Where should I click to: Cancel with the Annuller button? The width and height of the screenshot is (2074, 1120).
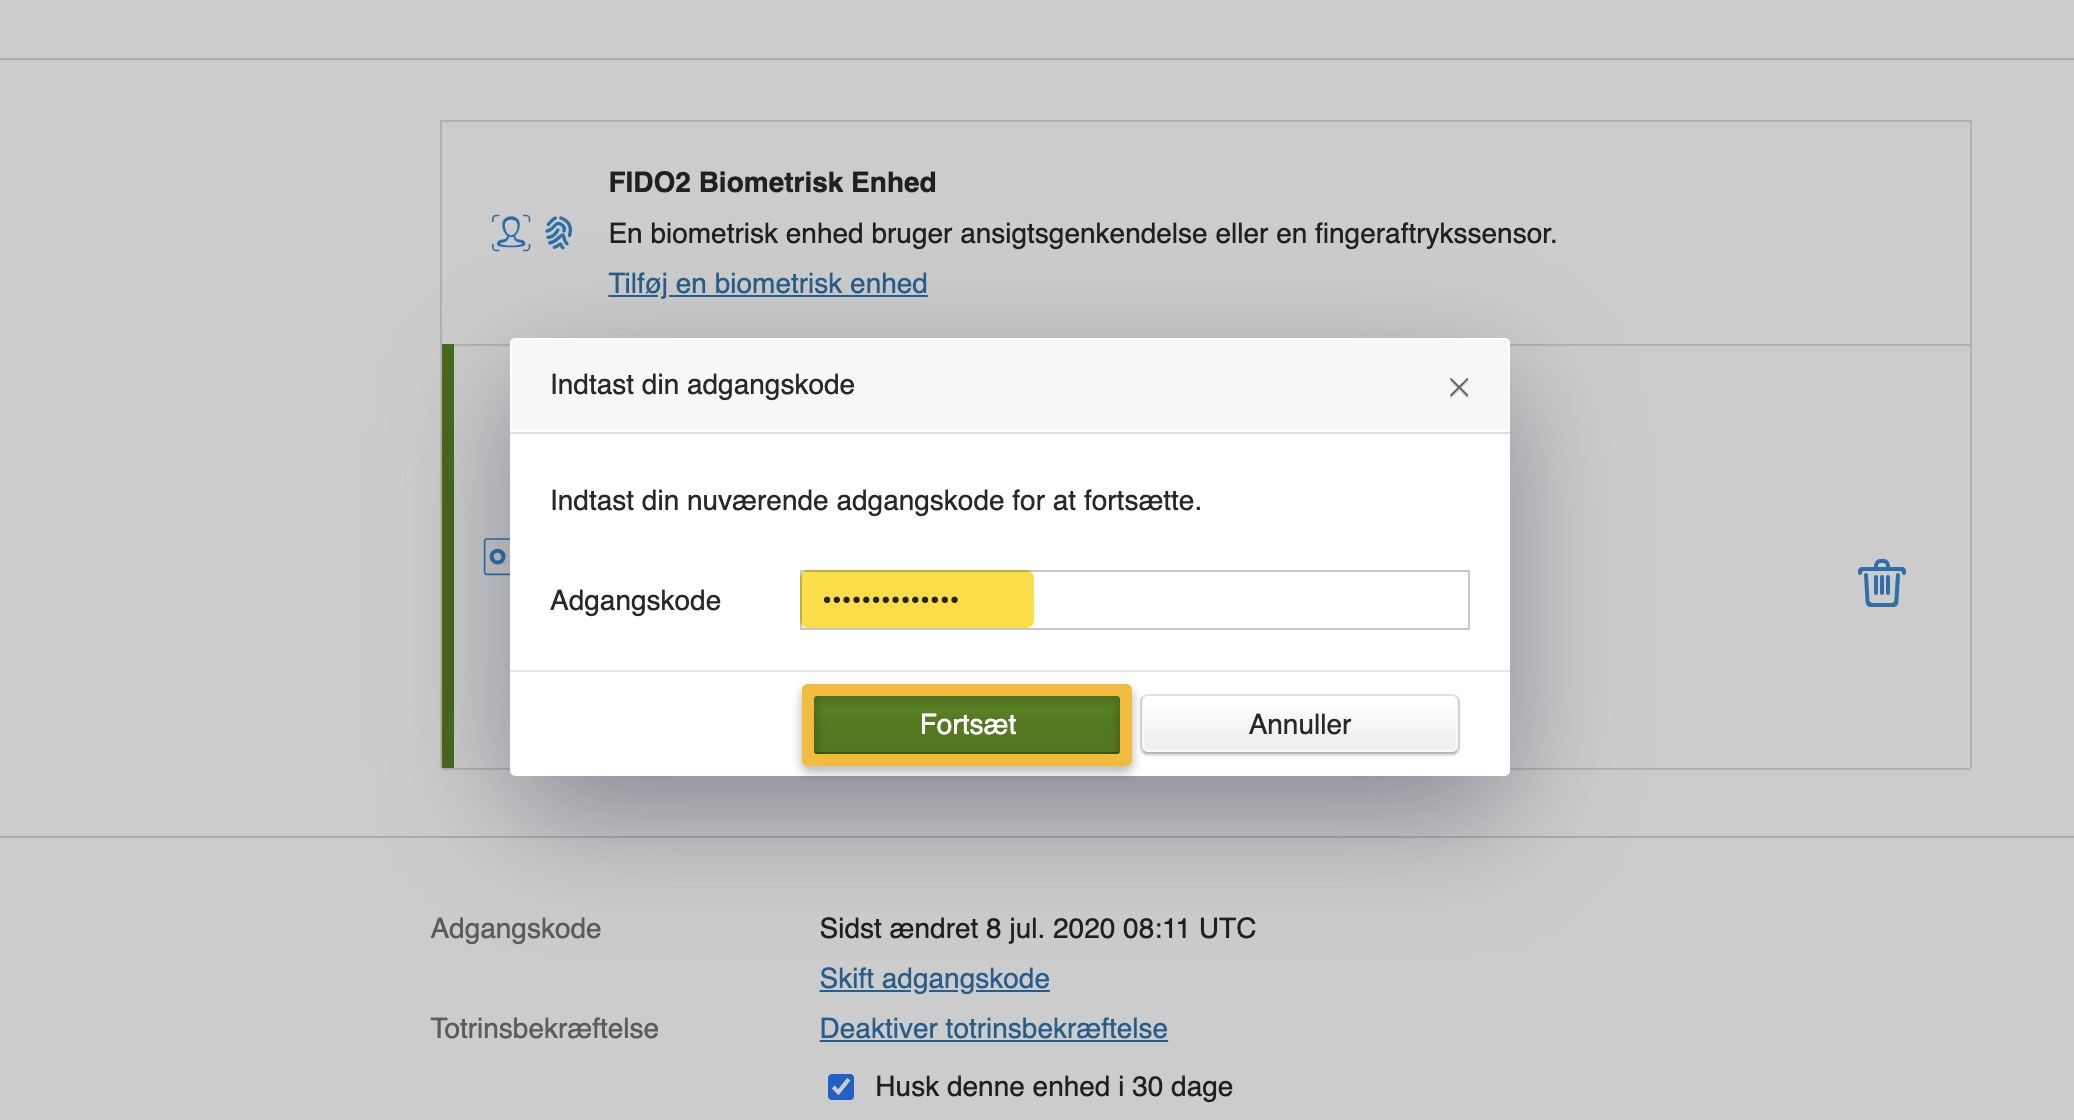(x=1299, y=724)
